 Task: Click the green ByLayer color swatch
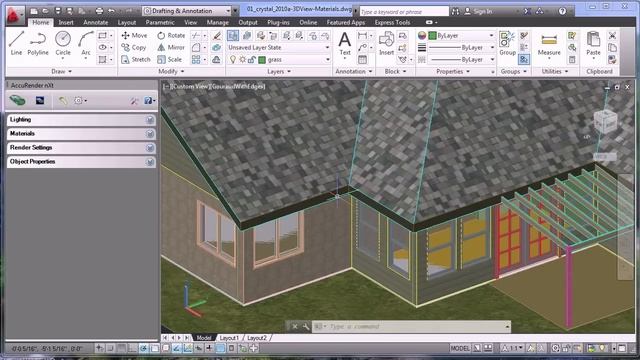click(432, 36)
